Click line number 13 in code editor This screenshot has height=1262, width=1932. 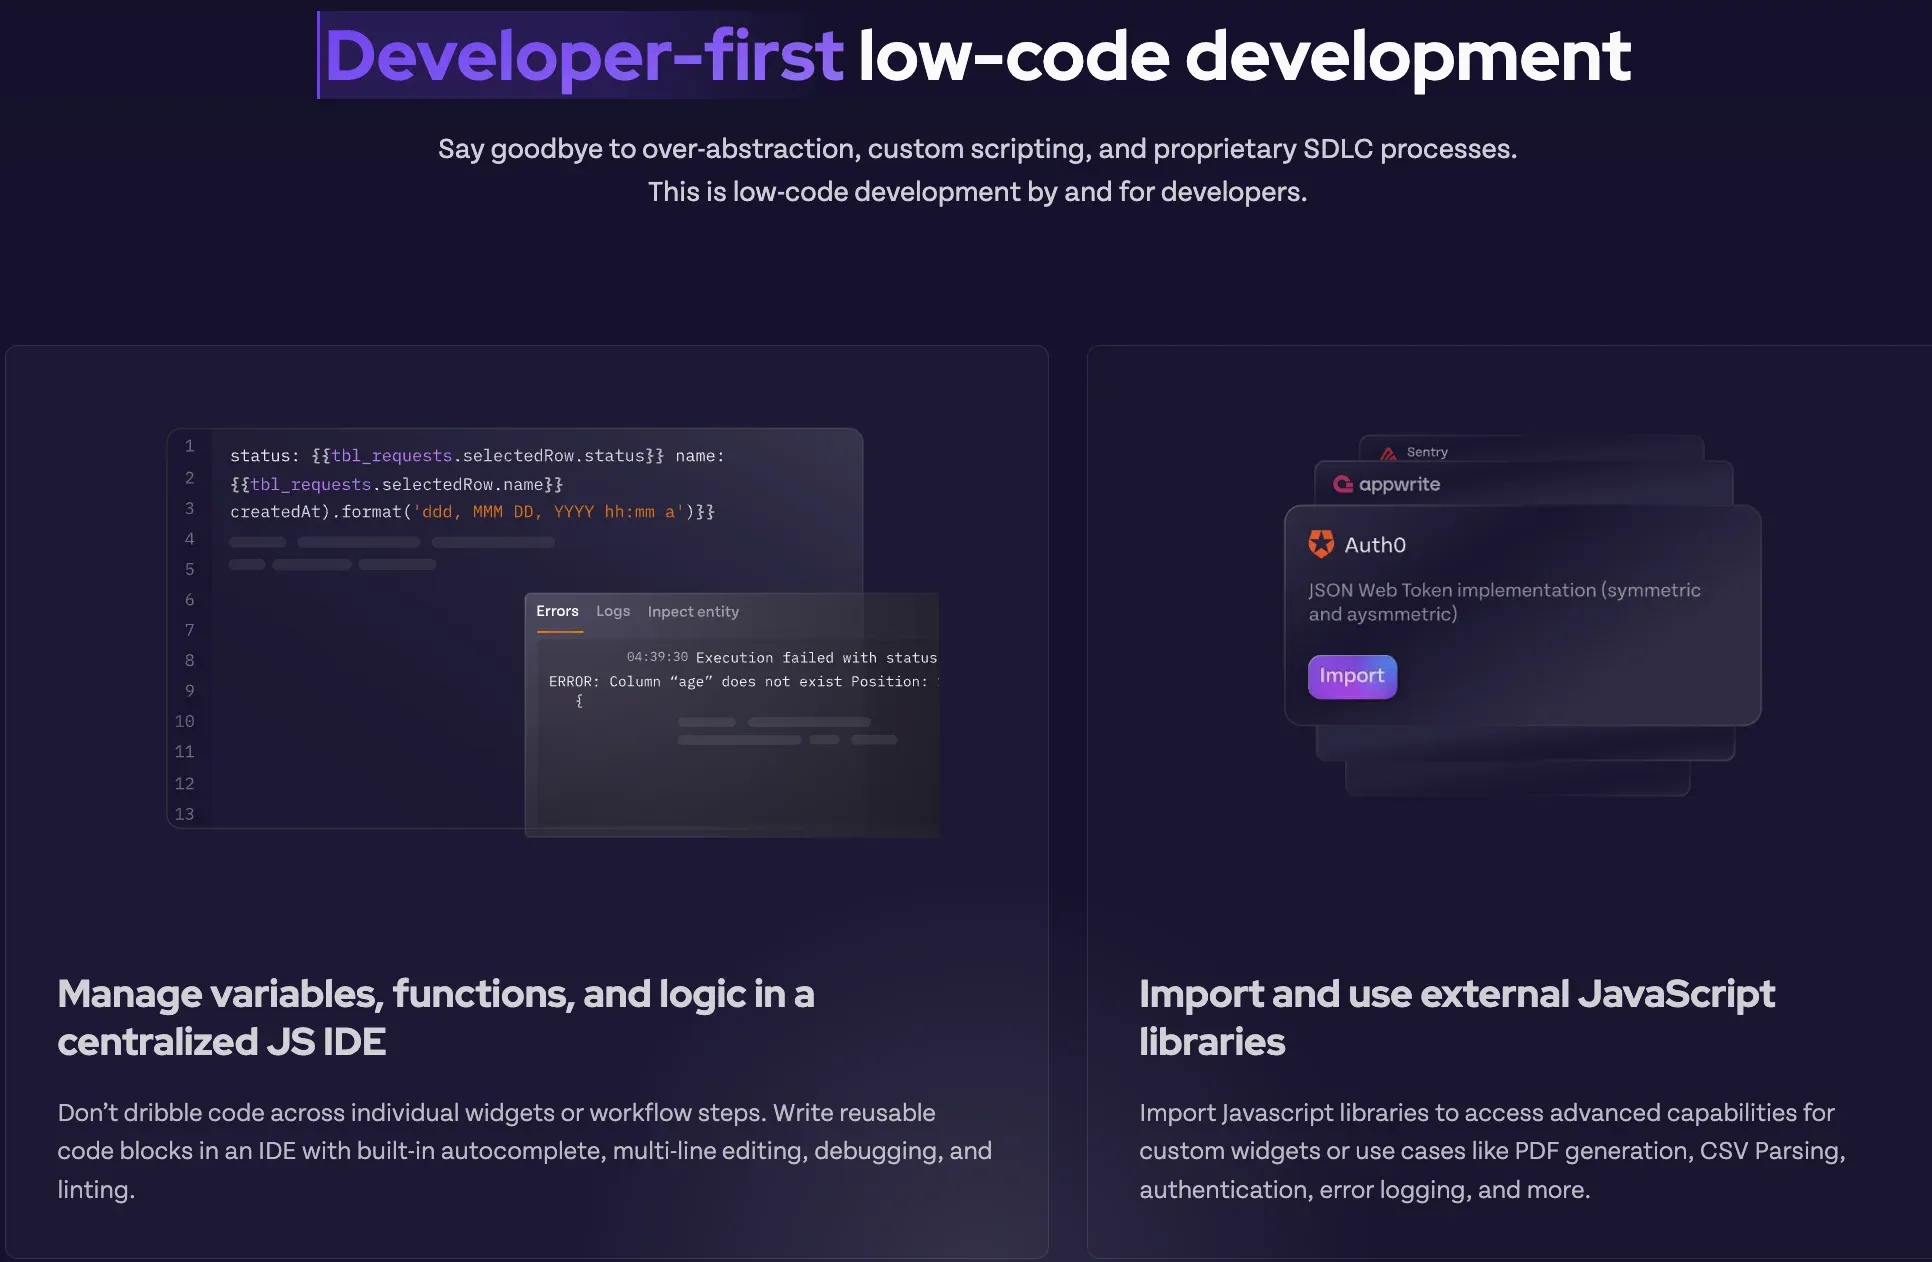tap(184, 814)
